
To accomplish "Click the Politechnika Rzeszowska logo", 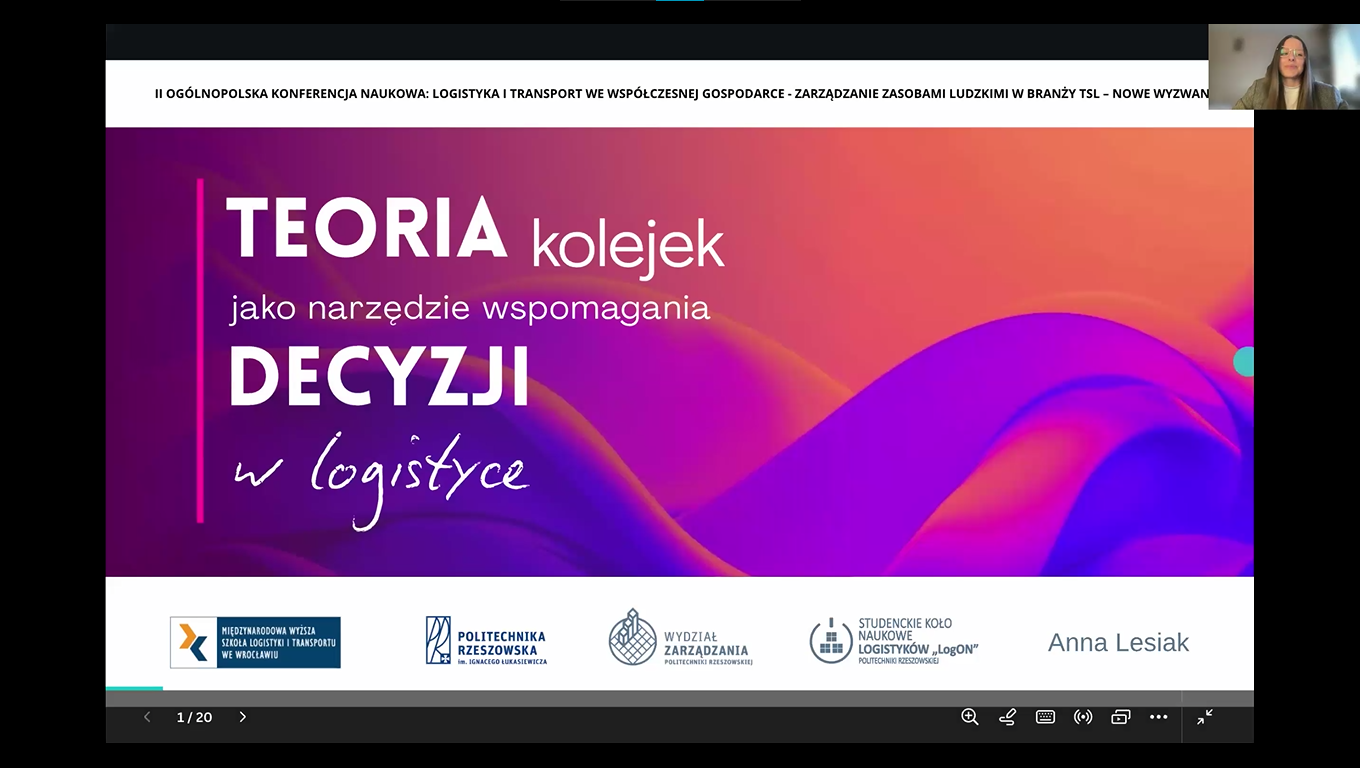I will (x=486, y=641).
